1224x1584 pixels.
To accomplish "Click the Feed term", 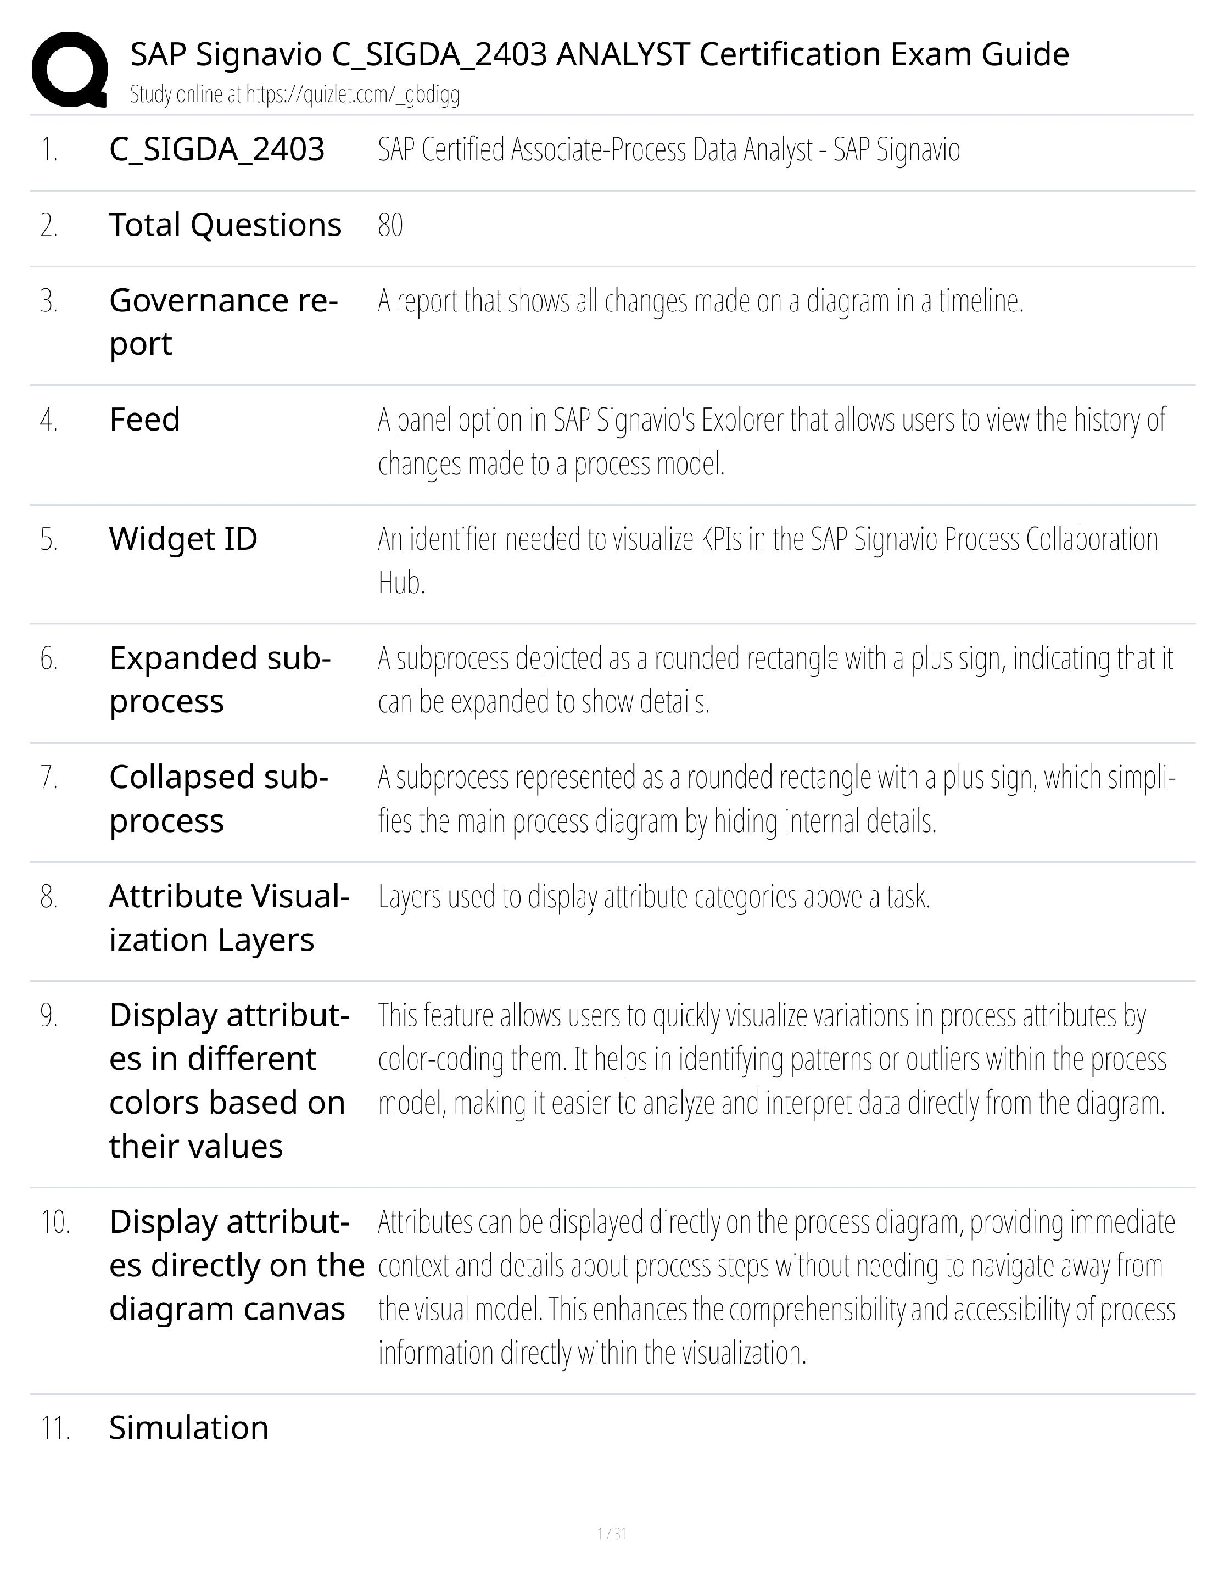I will coord(144,419).
